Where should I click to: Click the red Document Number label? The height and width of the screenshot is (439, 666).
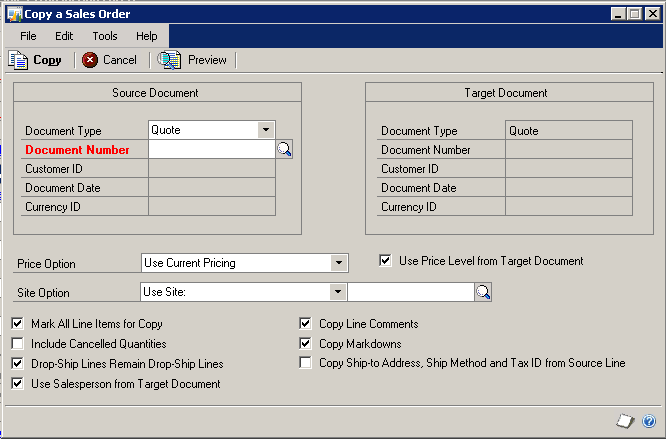(x=77, y=150)
